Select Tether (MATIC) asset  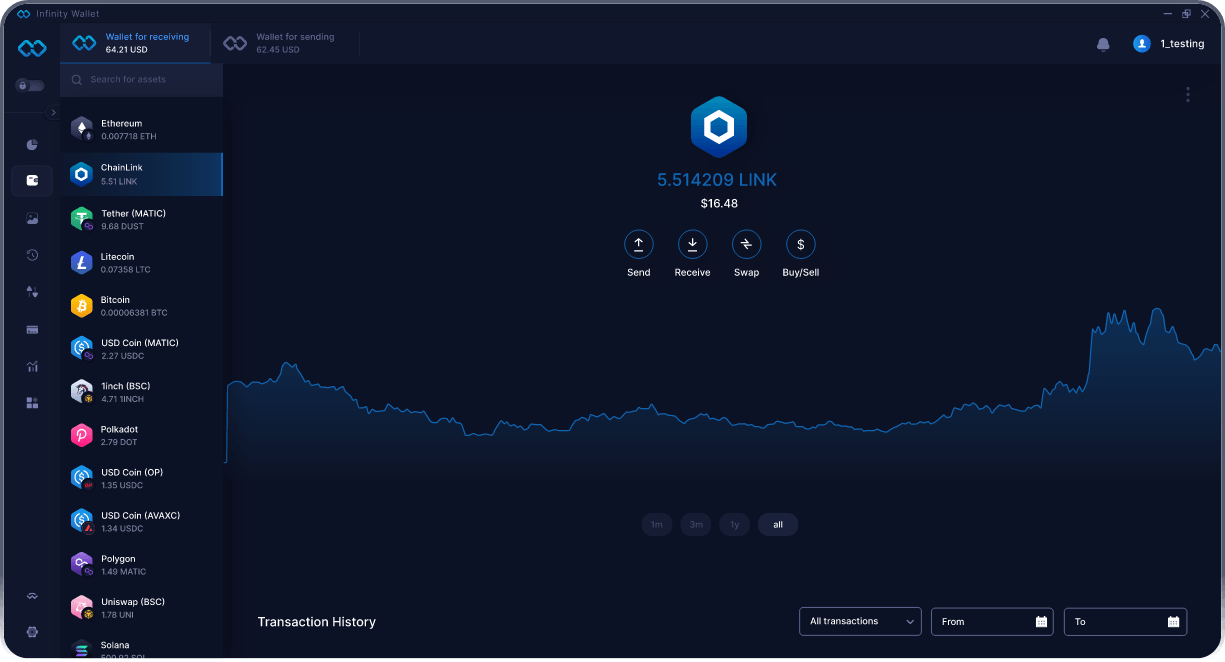pyautogui.click(x=141, y=219)
